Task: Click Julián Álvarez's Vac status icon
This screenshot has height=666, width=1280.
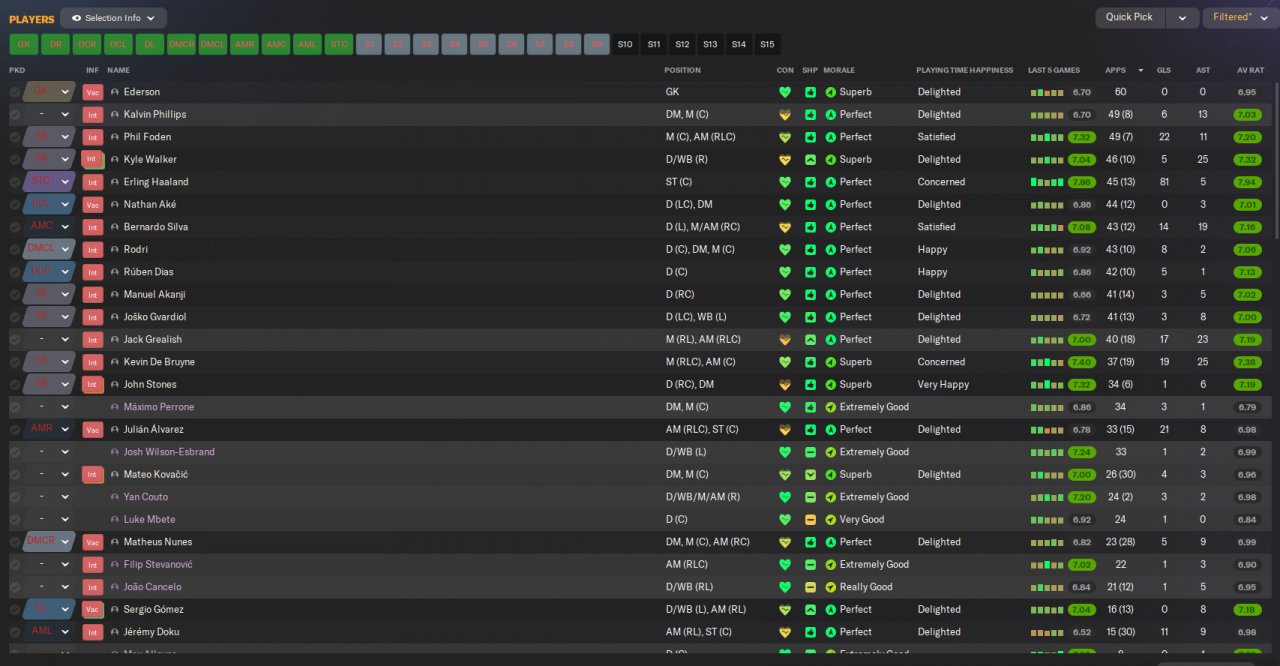Action: [x=93, y=429]
